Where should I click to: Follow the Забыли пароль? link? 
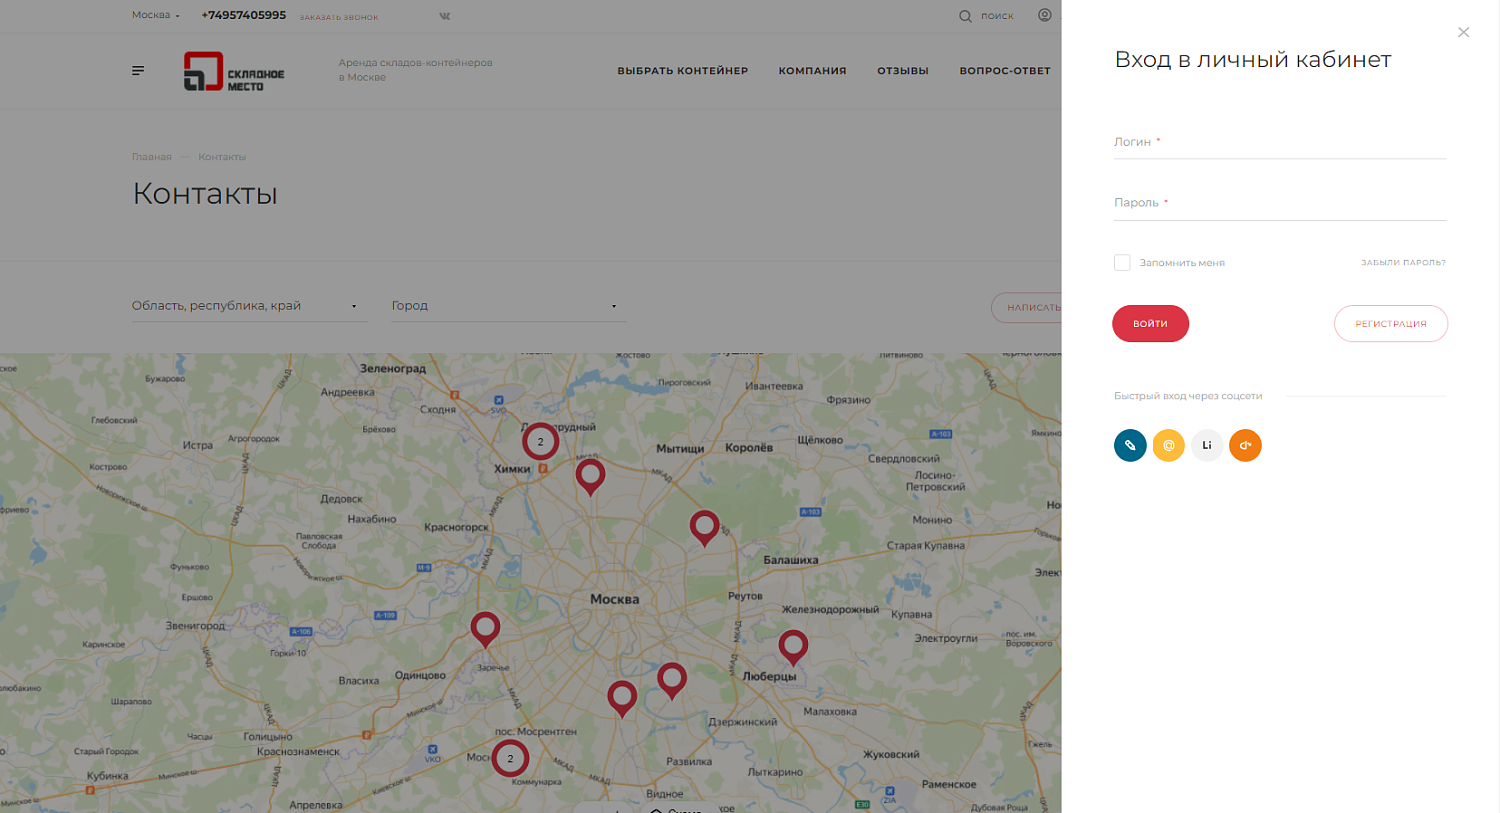click(1402, 263)
